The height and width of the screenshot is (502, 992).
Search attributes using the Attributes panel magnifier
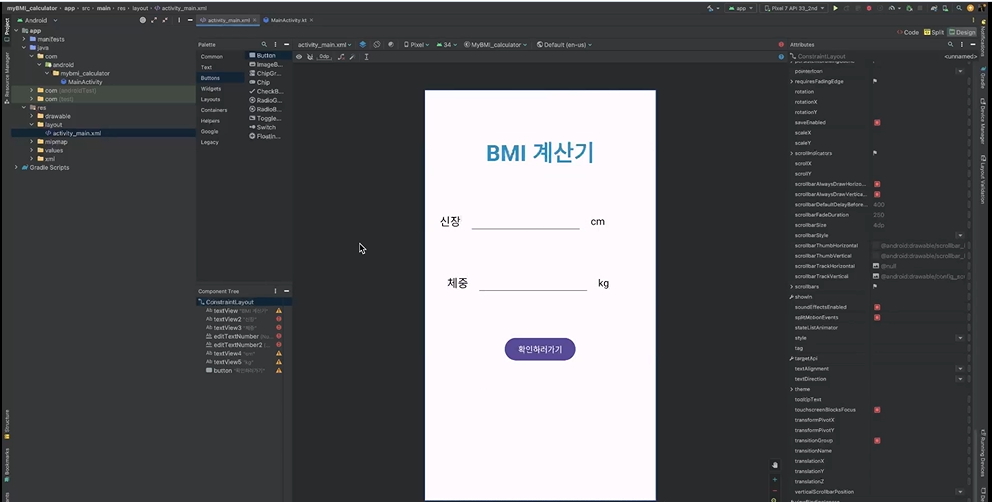point(950,44)
